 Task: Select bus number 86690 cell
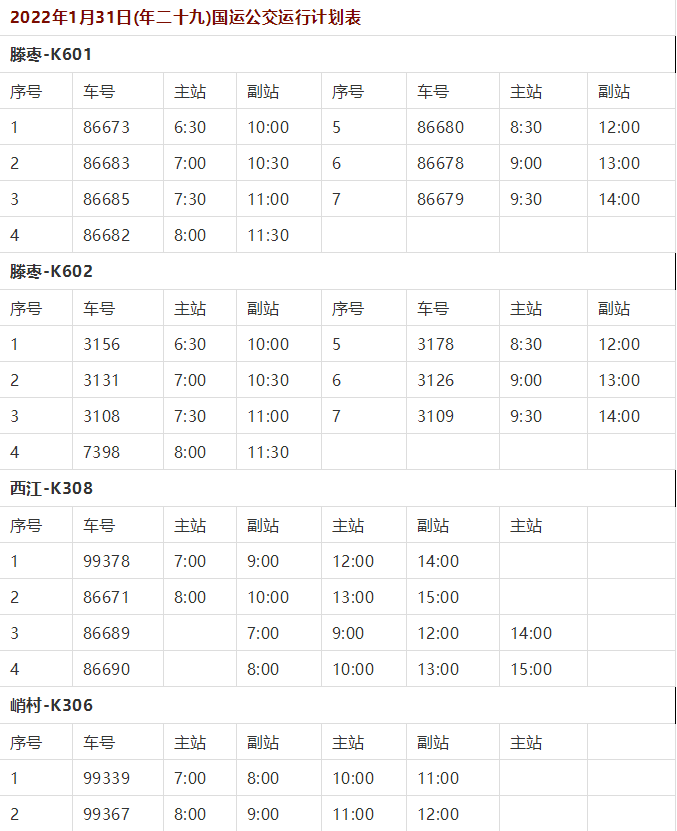point(106,669)
